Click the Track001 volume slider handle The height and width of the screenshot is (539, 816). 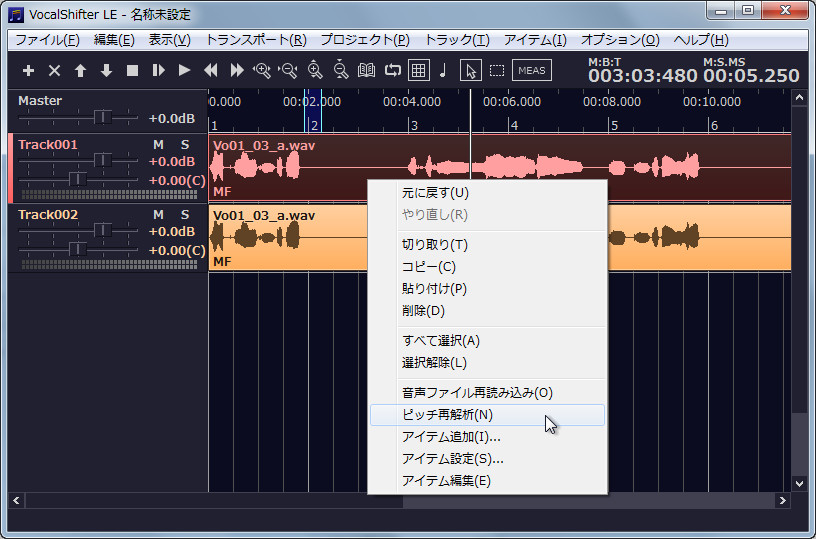(x=103, y=160)
